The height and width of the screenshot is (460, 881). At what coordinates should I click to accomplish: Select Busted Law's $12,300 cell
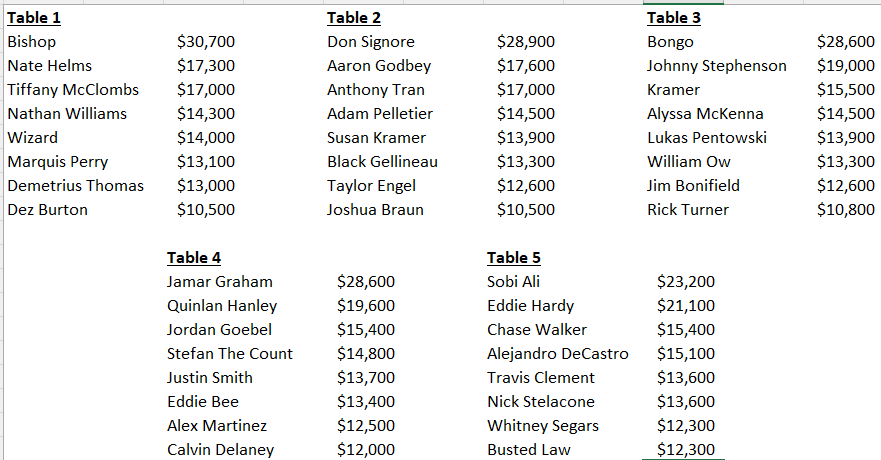pyautogui.click(x=685, y=449)
